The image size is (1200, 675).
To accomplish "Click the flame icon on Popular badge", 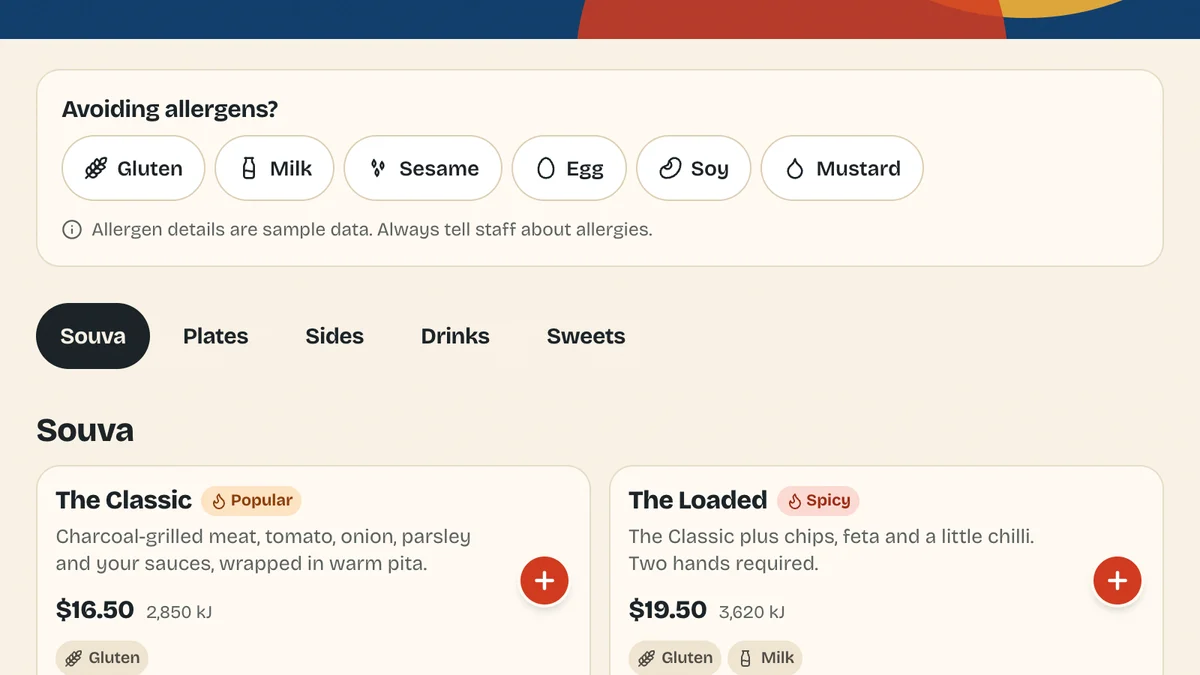I will click(219, 501).
